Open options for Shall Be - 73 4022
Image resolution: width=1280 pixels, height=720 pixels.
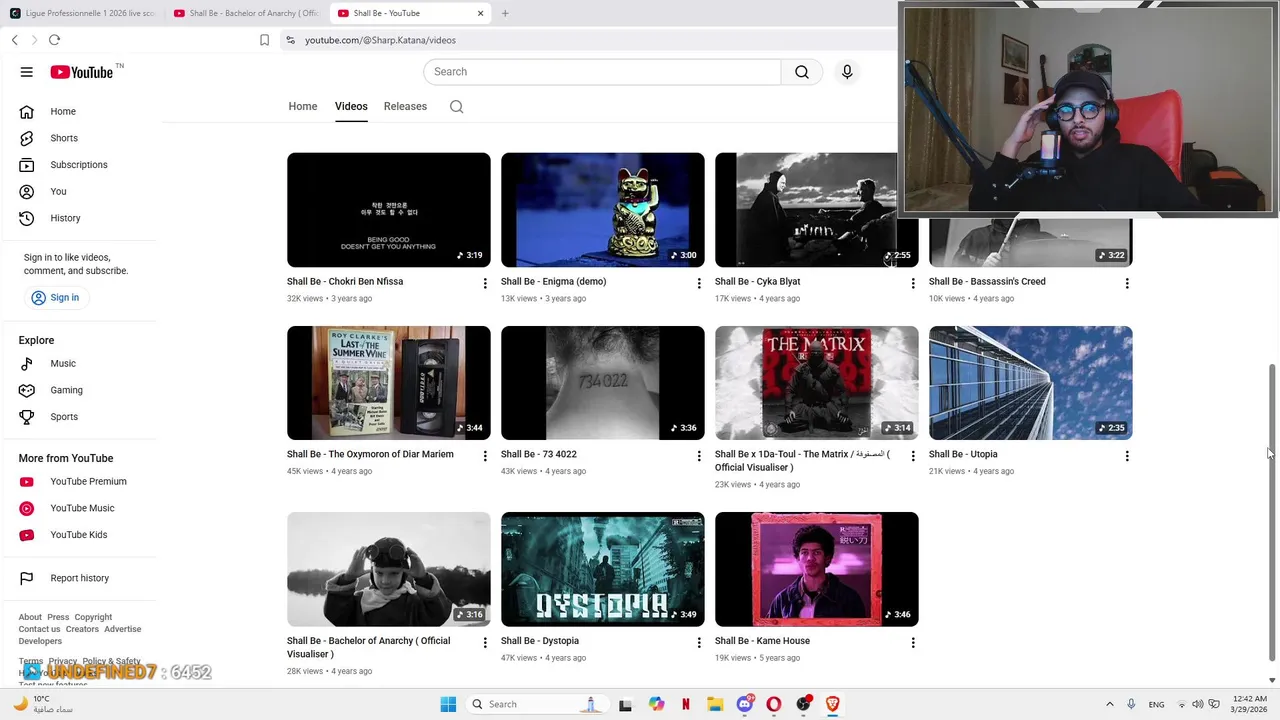[699, 456]
